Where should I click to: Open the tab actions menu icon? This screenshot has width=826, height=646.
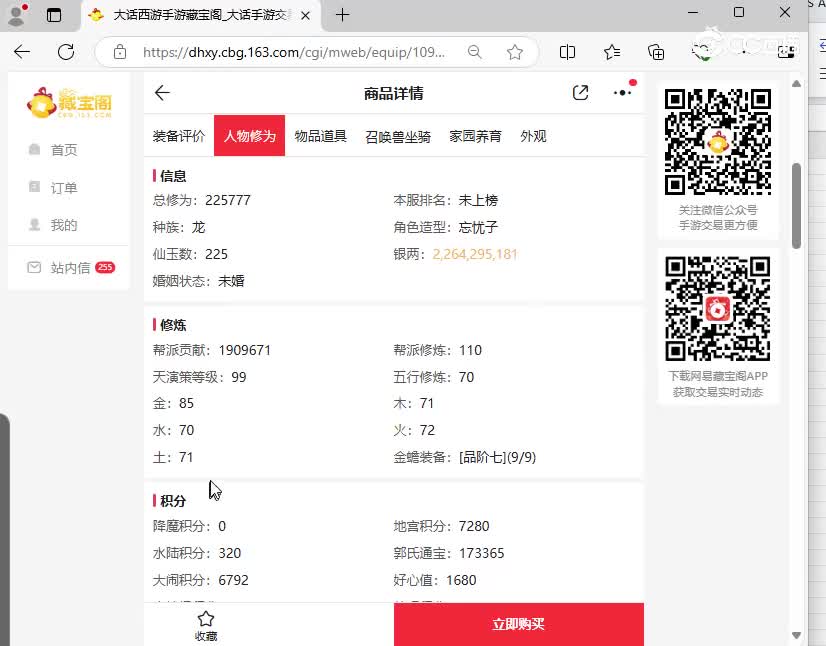(x=54, y=15)
